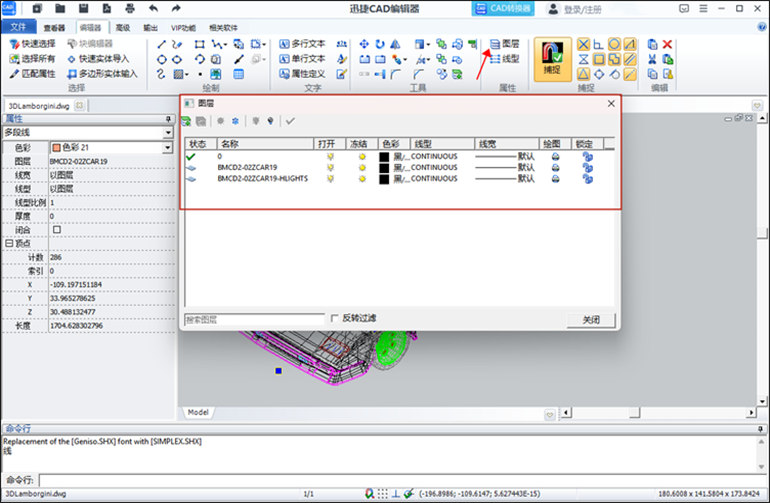
Task: Switch to the 查看器 viewer tab
Action: (54, 28)
